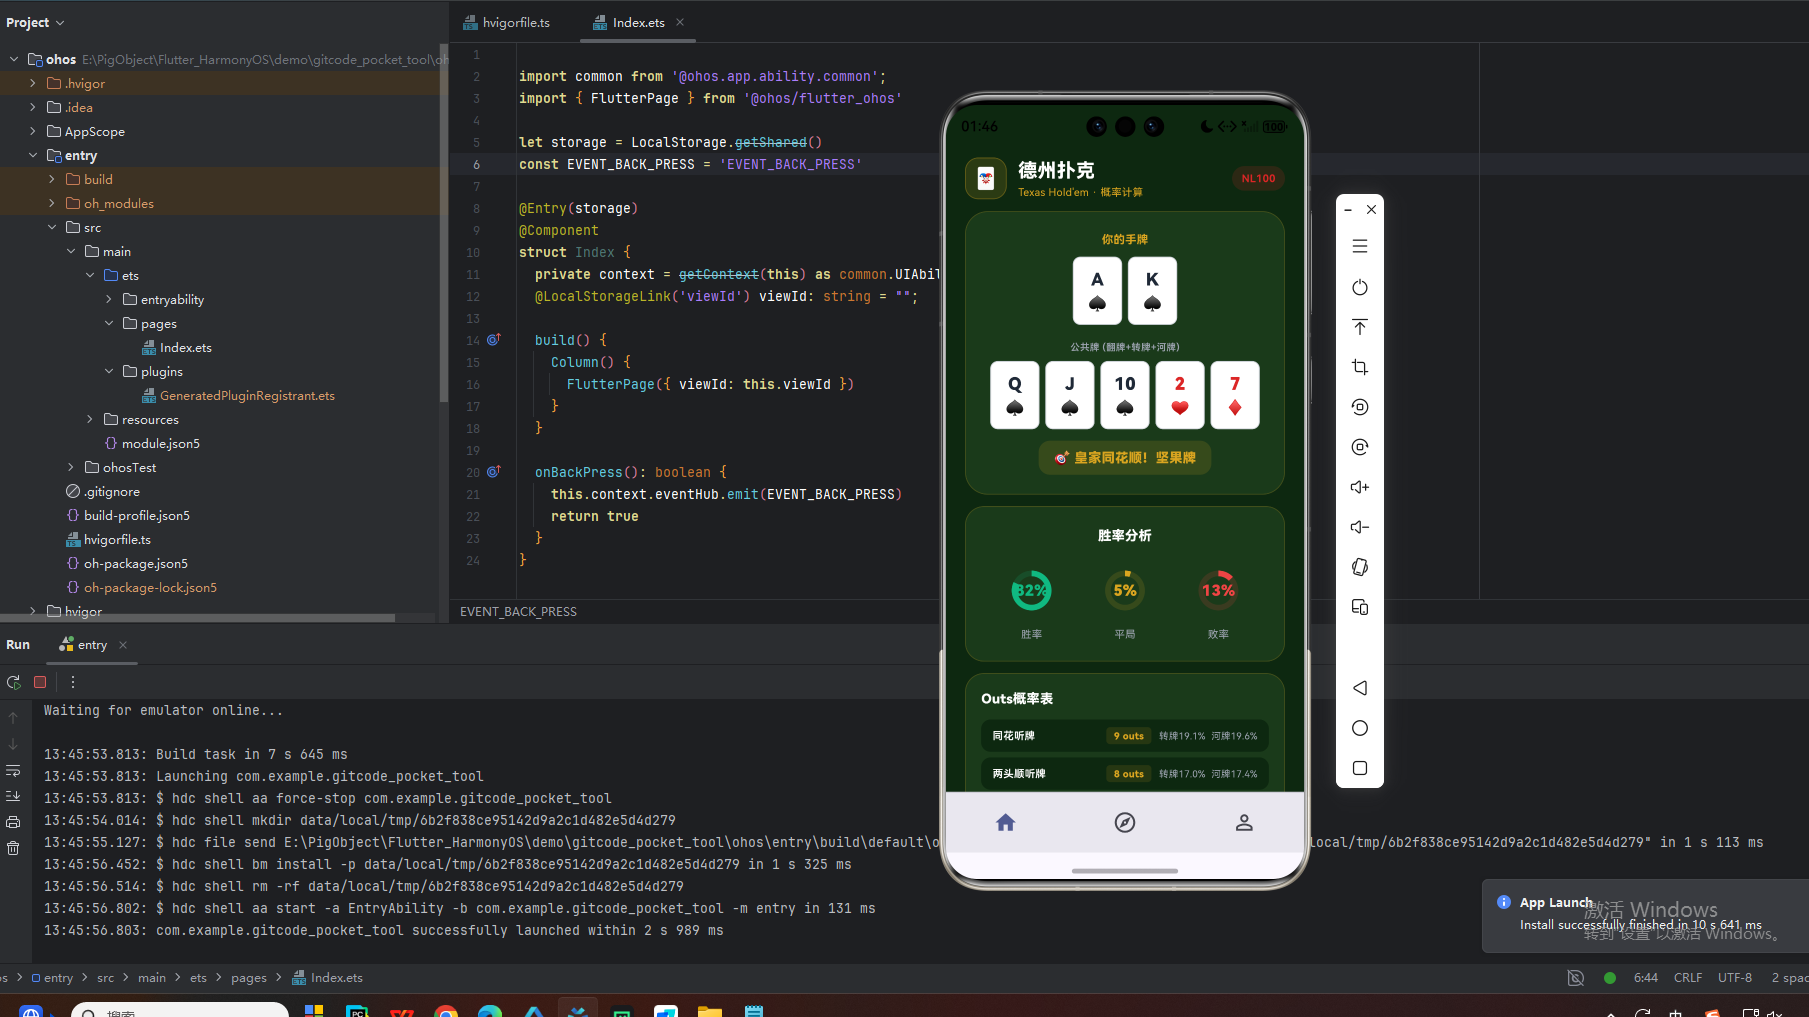This screenshot has width=1809, height=1017.
Task: Open Project view dropdown
Action: click(35, 22)
